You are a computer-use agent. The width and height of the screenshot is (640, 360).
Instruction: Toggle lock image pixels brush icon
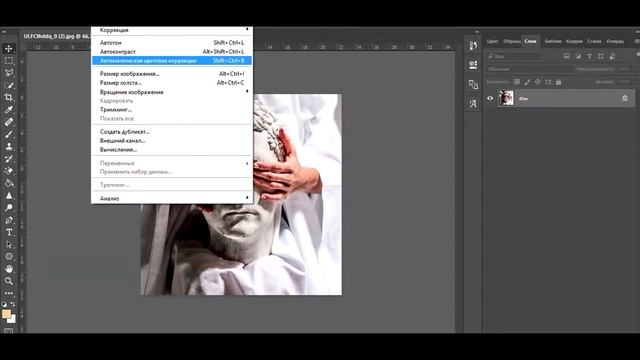[x=527, y=82]
